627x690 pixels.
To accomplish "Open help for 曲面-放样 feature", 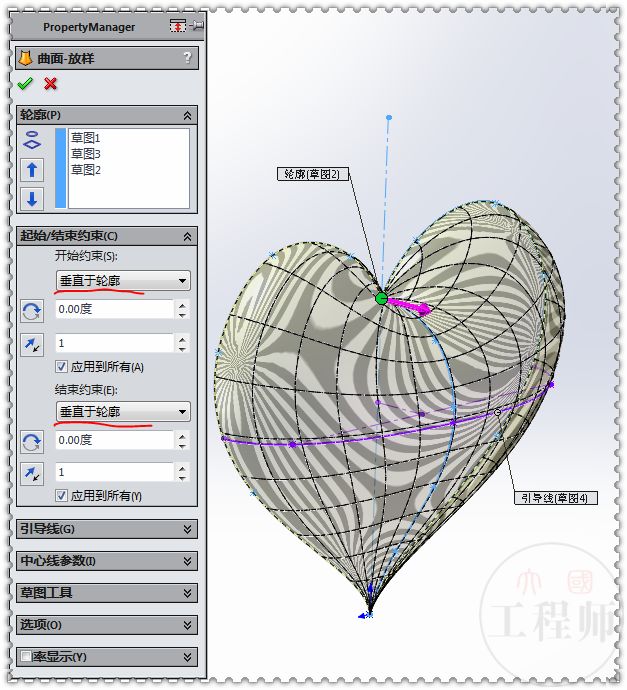I will pyautogui.click(x=187, y=58).
